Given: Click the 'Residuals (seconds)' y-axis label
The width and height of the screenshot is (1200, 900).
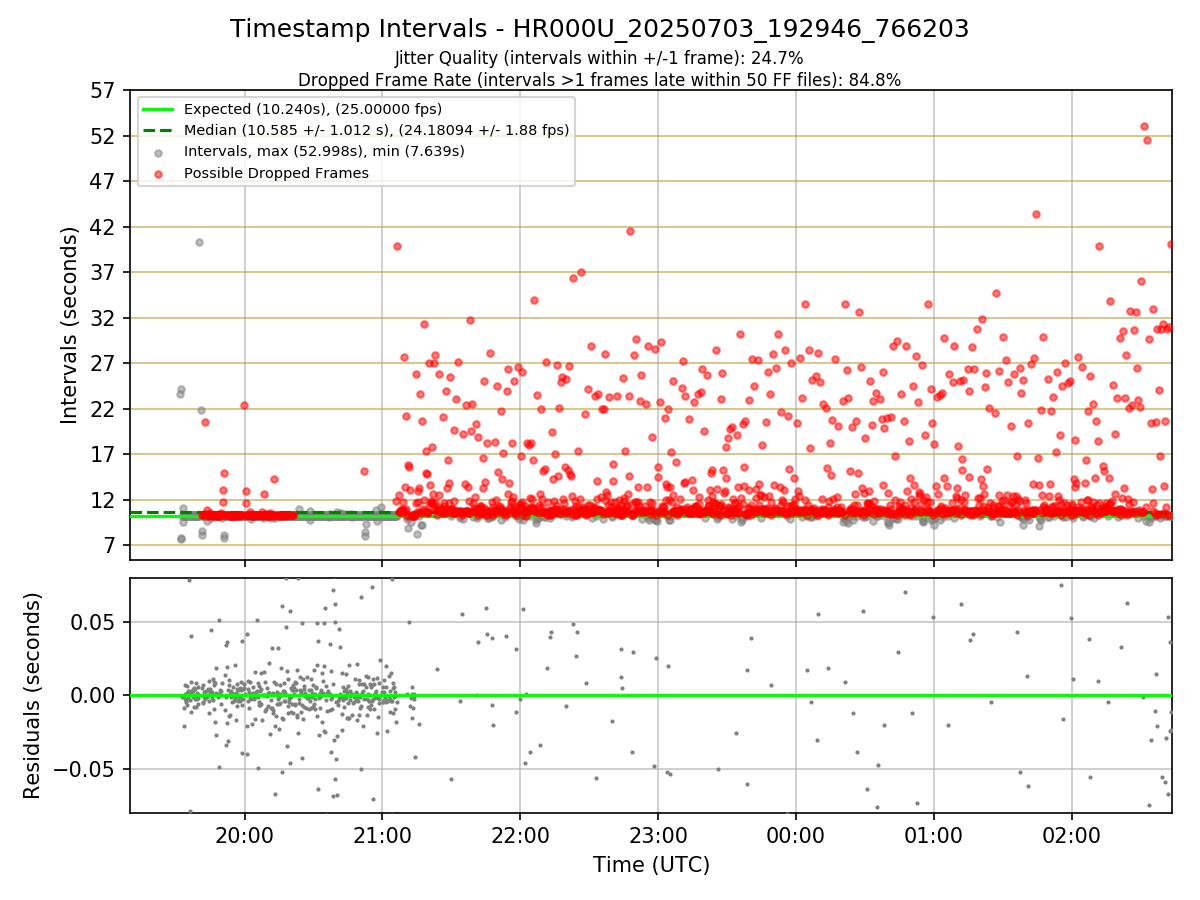Looking at the screenshot, I should pos(33,695).
